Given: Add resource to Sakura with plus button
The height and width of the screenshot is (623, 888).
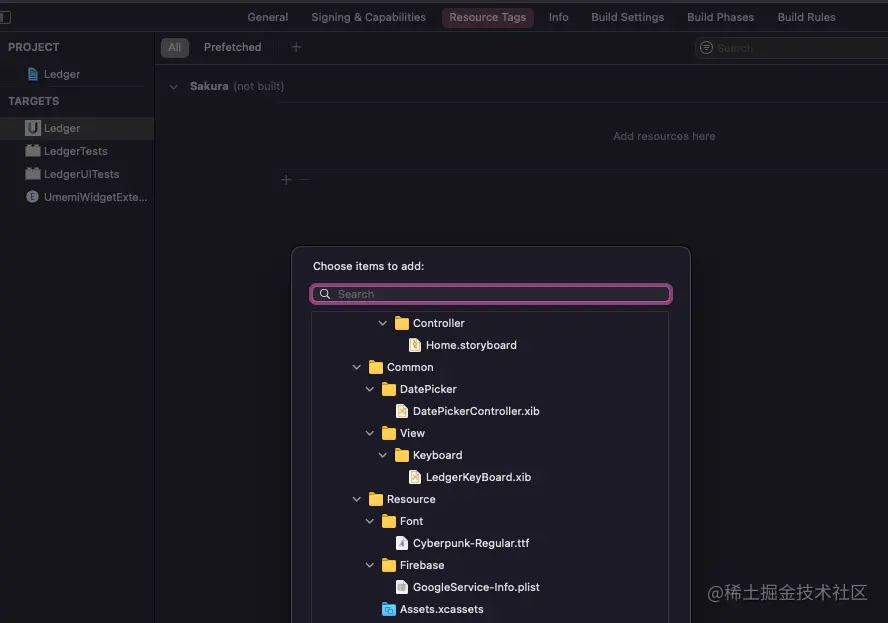Looking at the screenshot, I should [x=286, y=180].
